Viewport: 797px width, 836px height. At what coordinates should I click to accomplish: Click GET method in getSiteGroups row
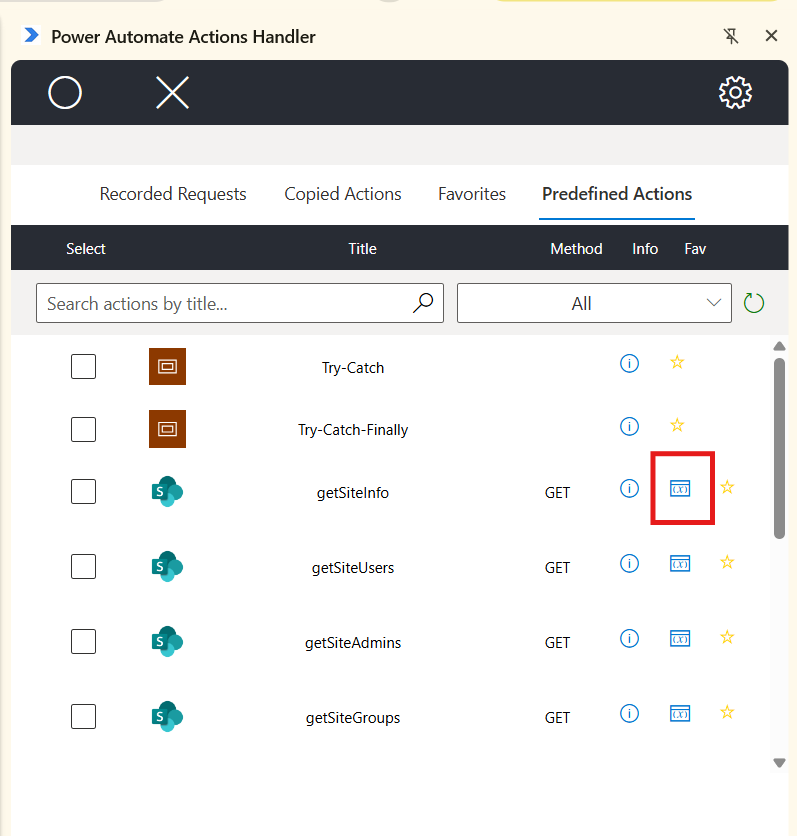point(557,718)
